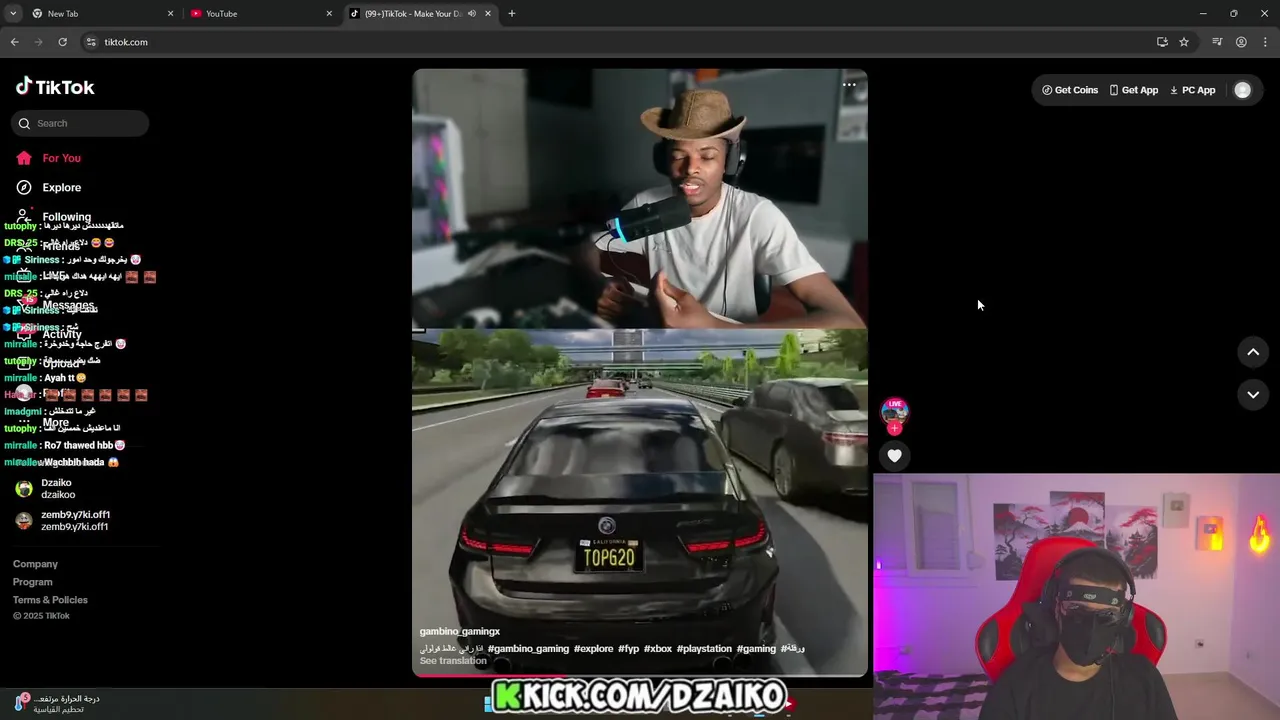
Task: Reload the page
Action: [62, 42]
